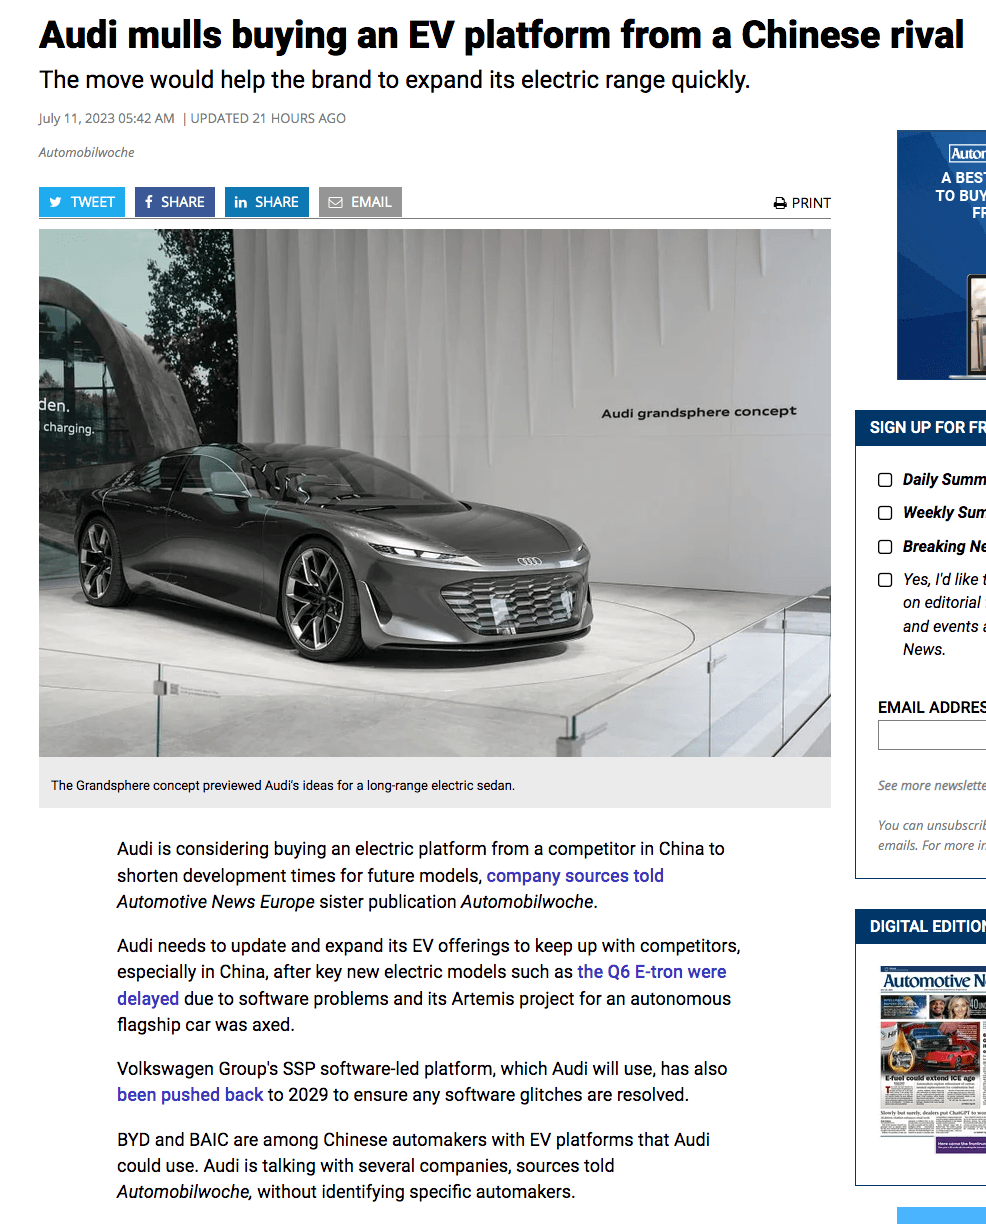Screen dimensions: 986x1224
Task: Focus the Email Address input field
Action: pyautogui.click(x=932, y=735)
